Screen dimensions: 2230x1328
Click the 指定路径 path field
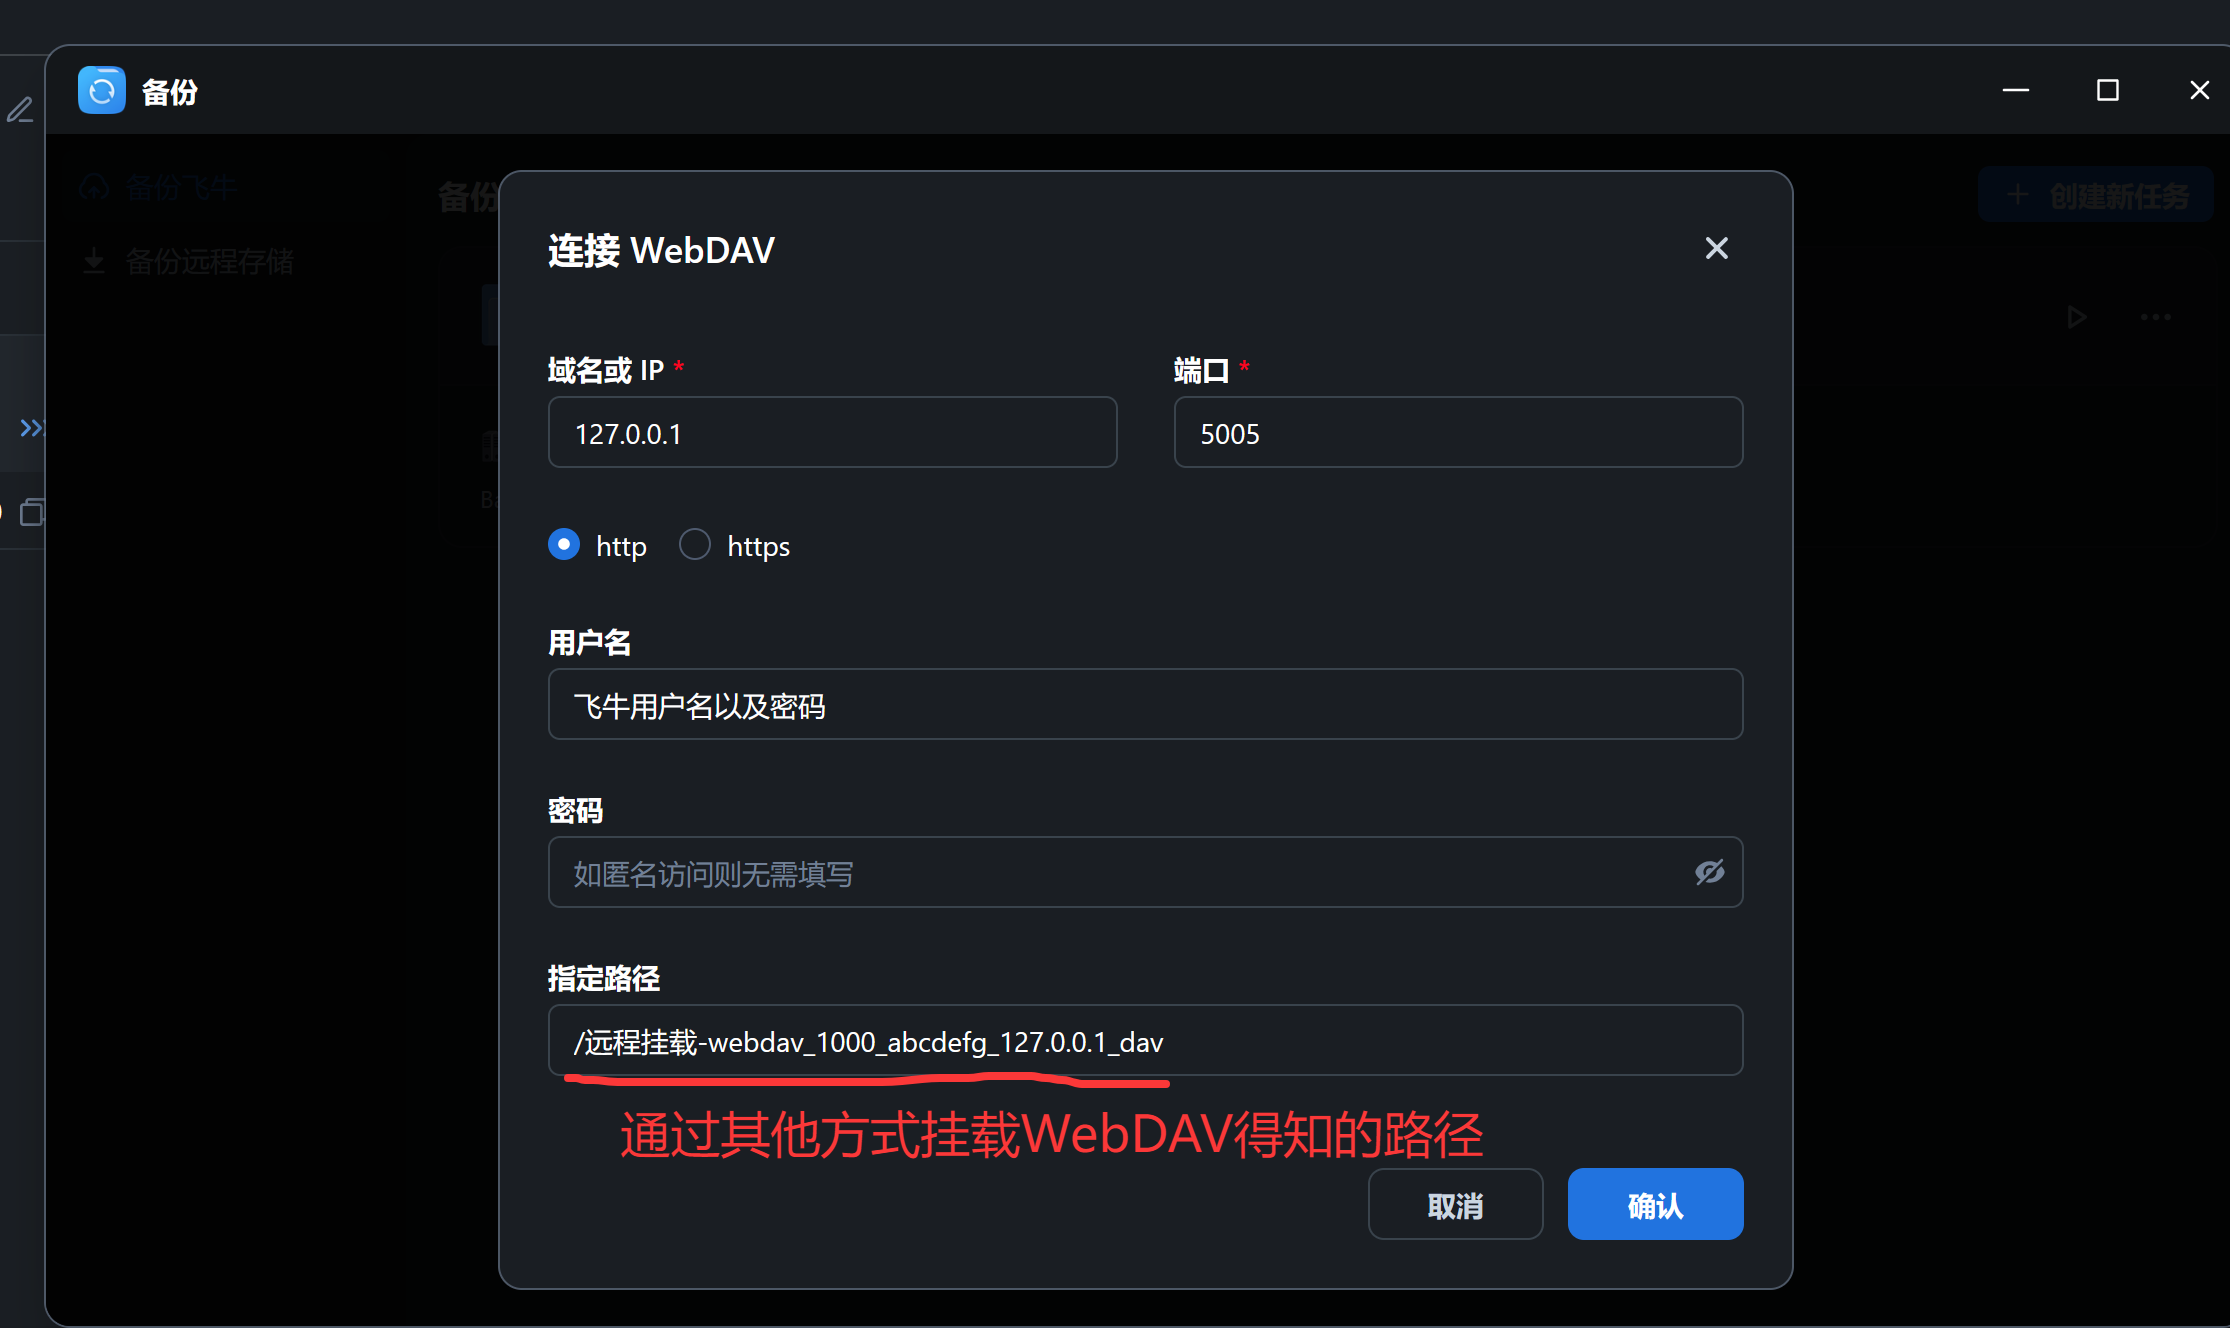[1144, 1041]
